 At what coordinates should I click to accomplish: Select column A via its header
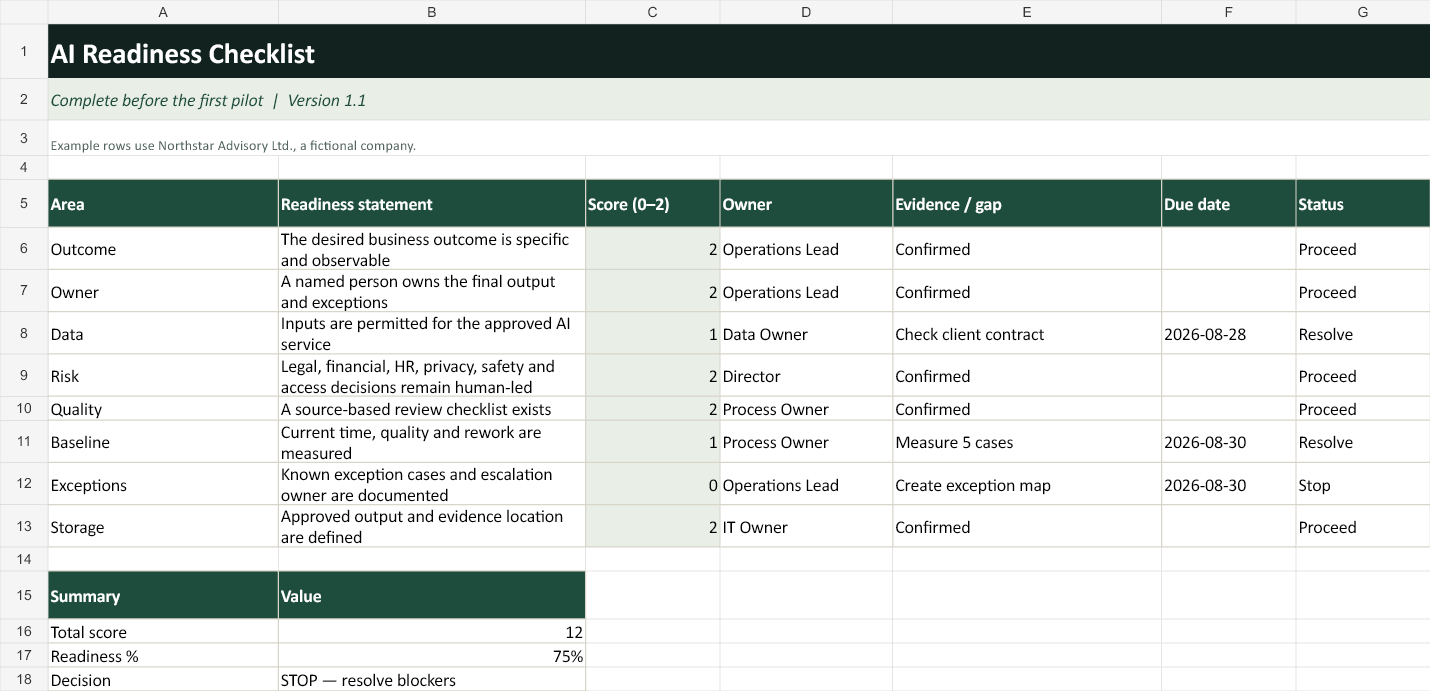[163, 12]
